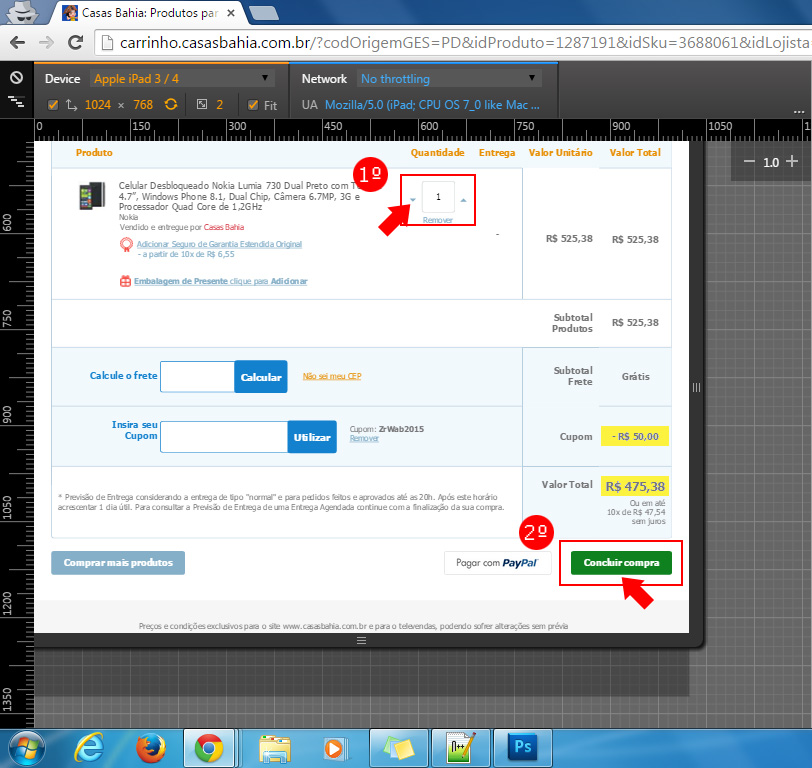Click the Pagar com PayPal button
This screenshot has height=768, width=812.
[x=497, y=563]
